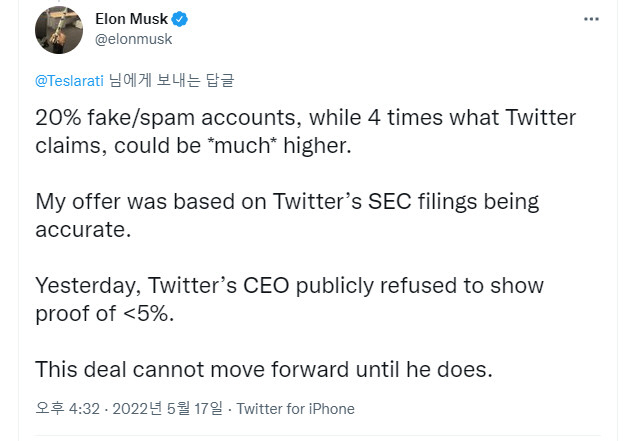632x441 pixels.
Task: Click the line about Twitter's CEO refusing
Action: pyautogui.click(x=290, y=285)
